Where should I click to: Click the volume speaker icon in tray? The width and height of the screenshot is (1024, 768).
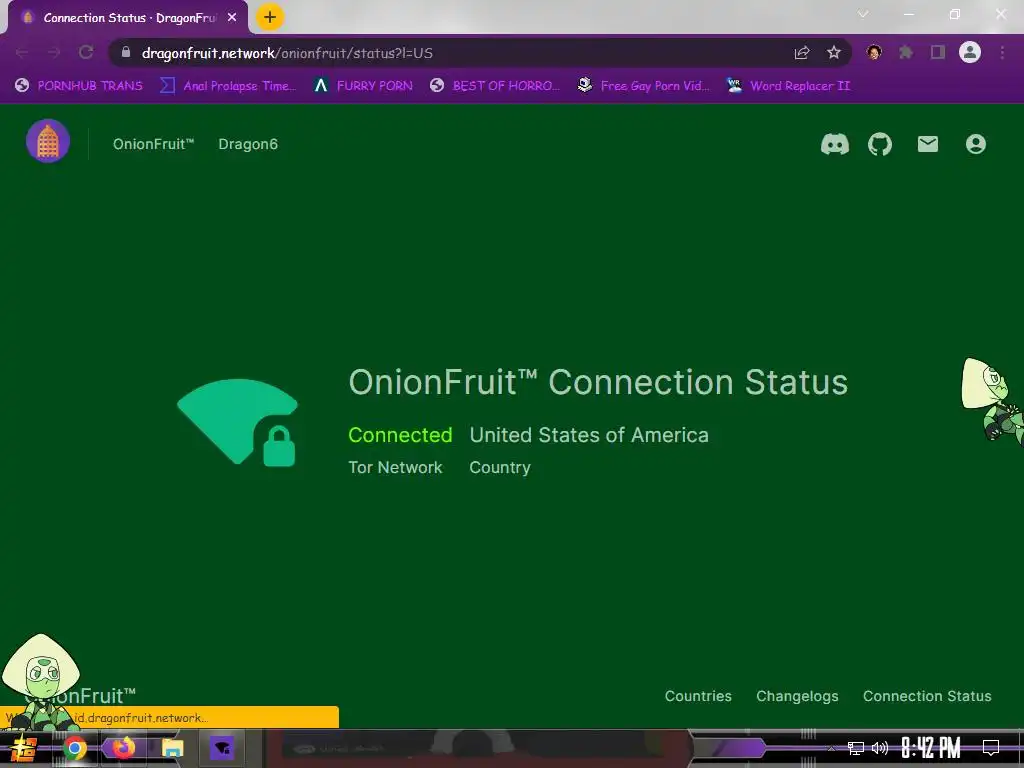880,748
